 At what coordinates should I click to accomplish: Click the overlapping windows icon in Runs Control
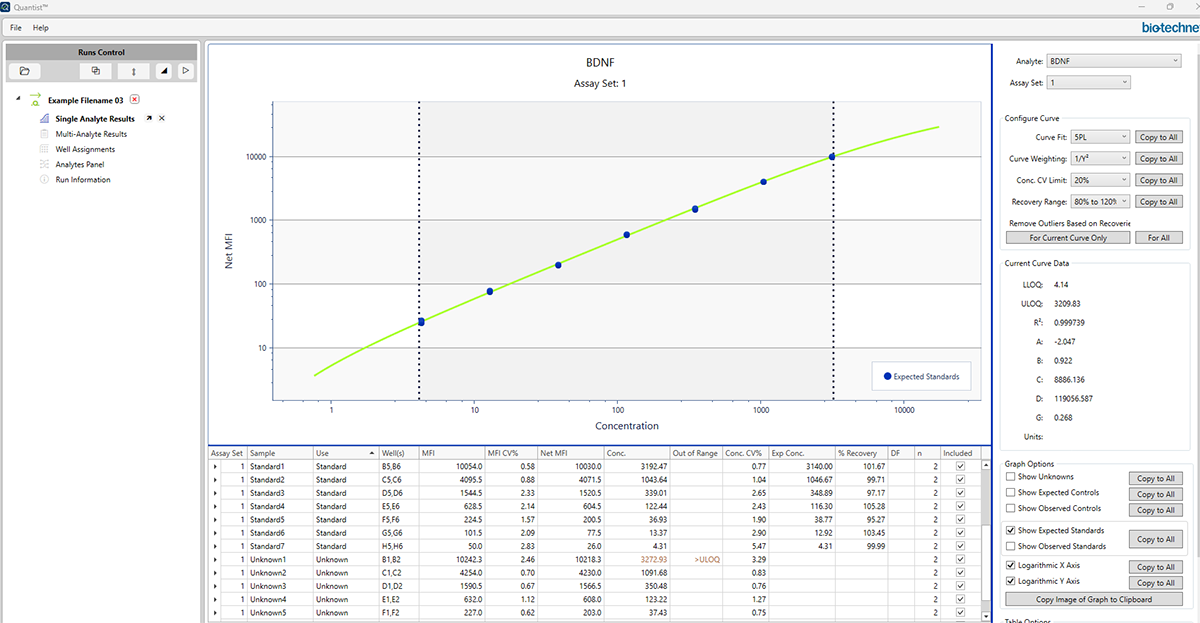pyautogui.click(x=95, y=71)
